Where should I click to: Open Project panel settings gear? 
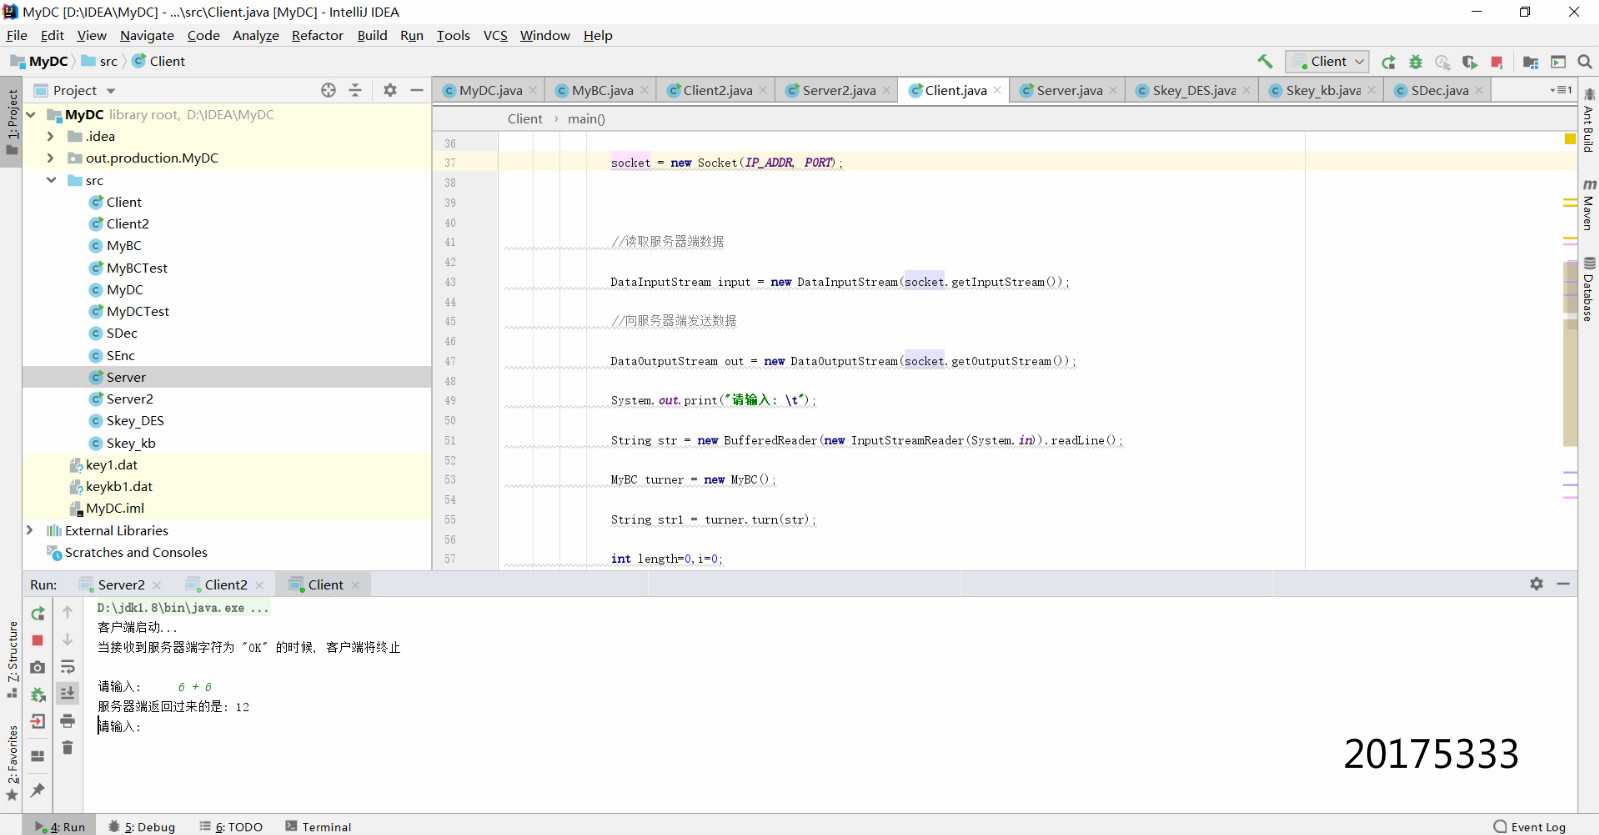pos(390,90)
